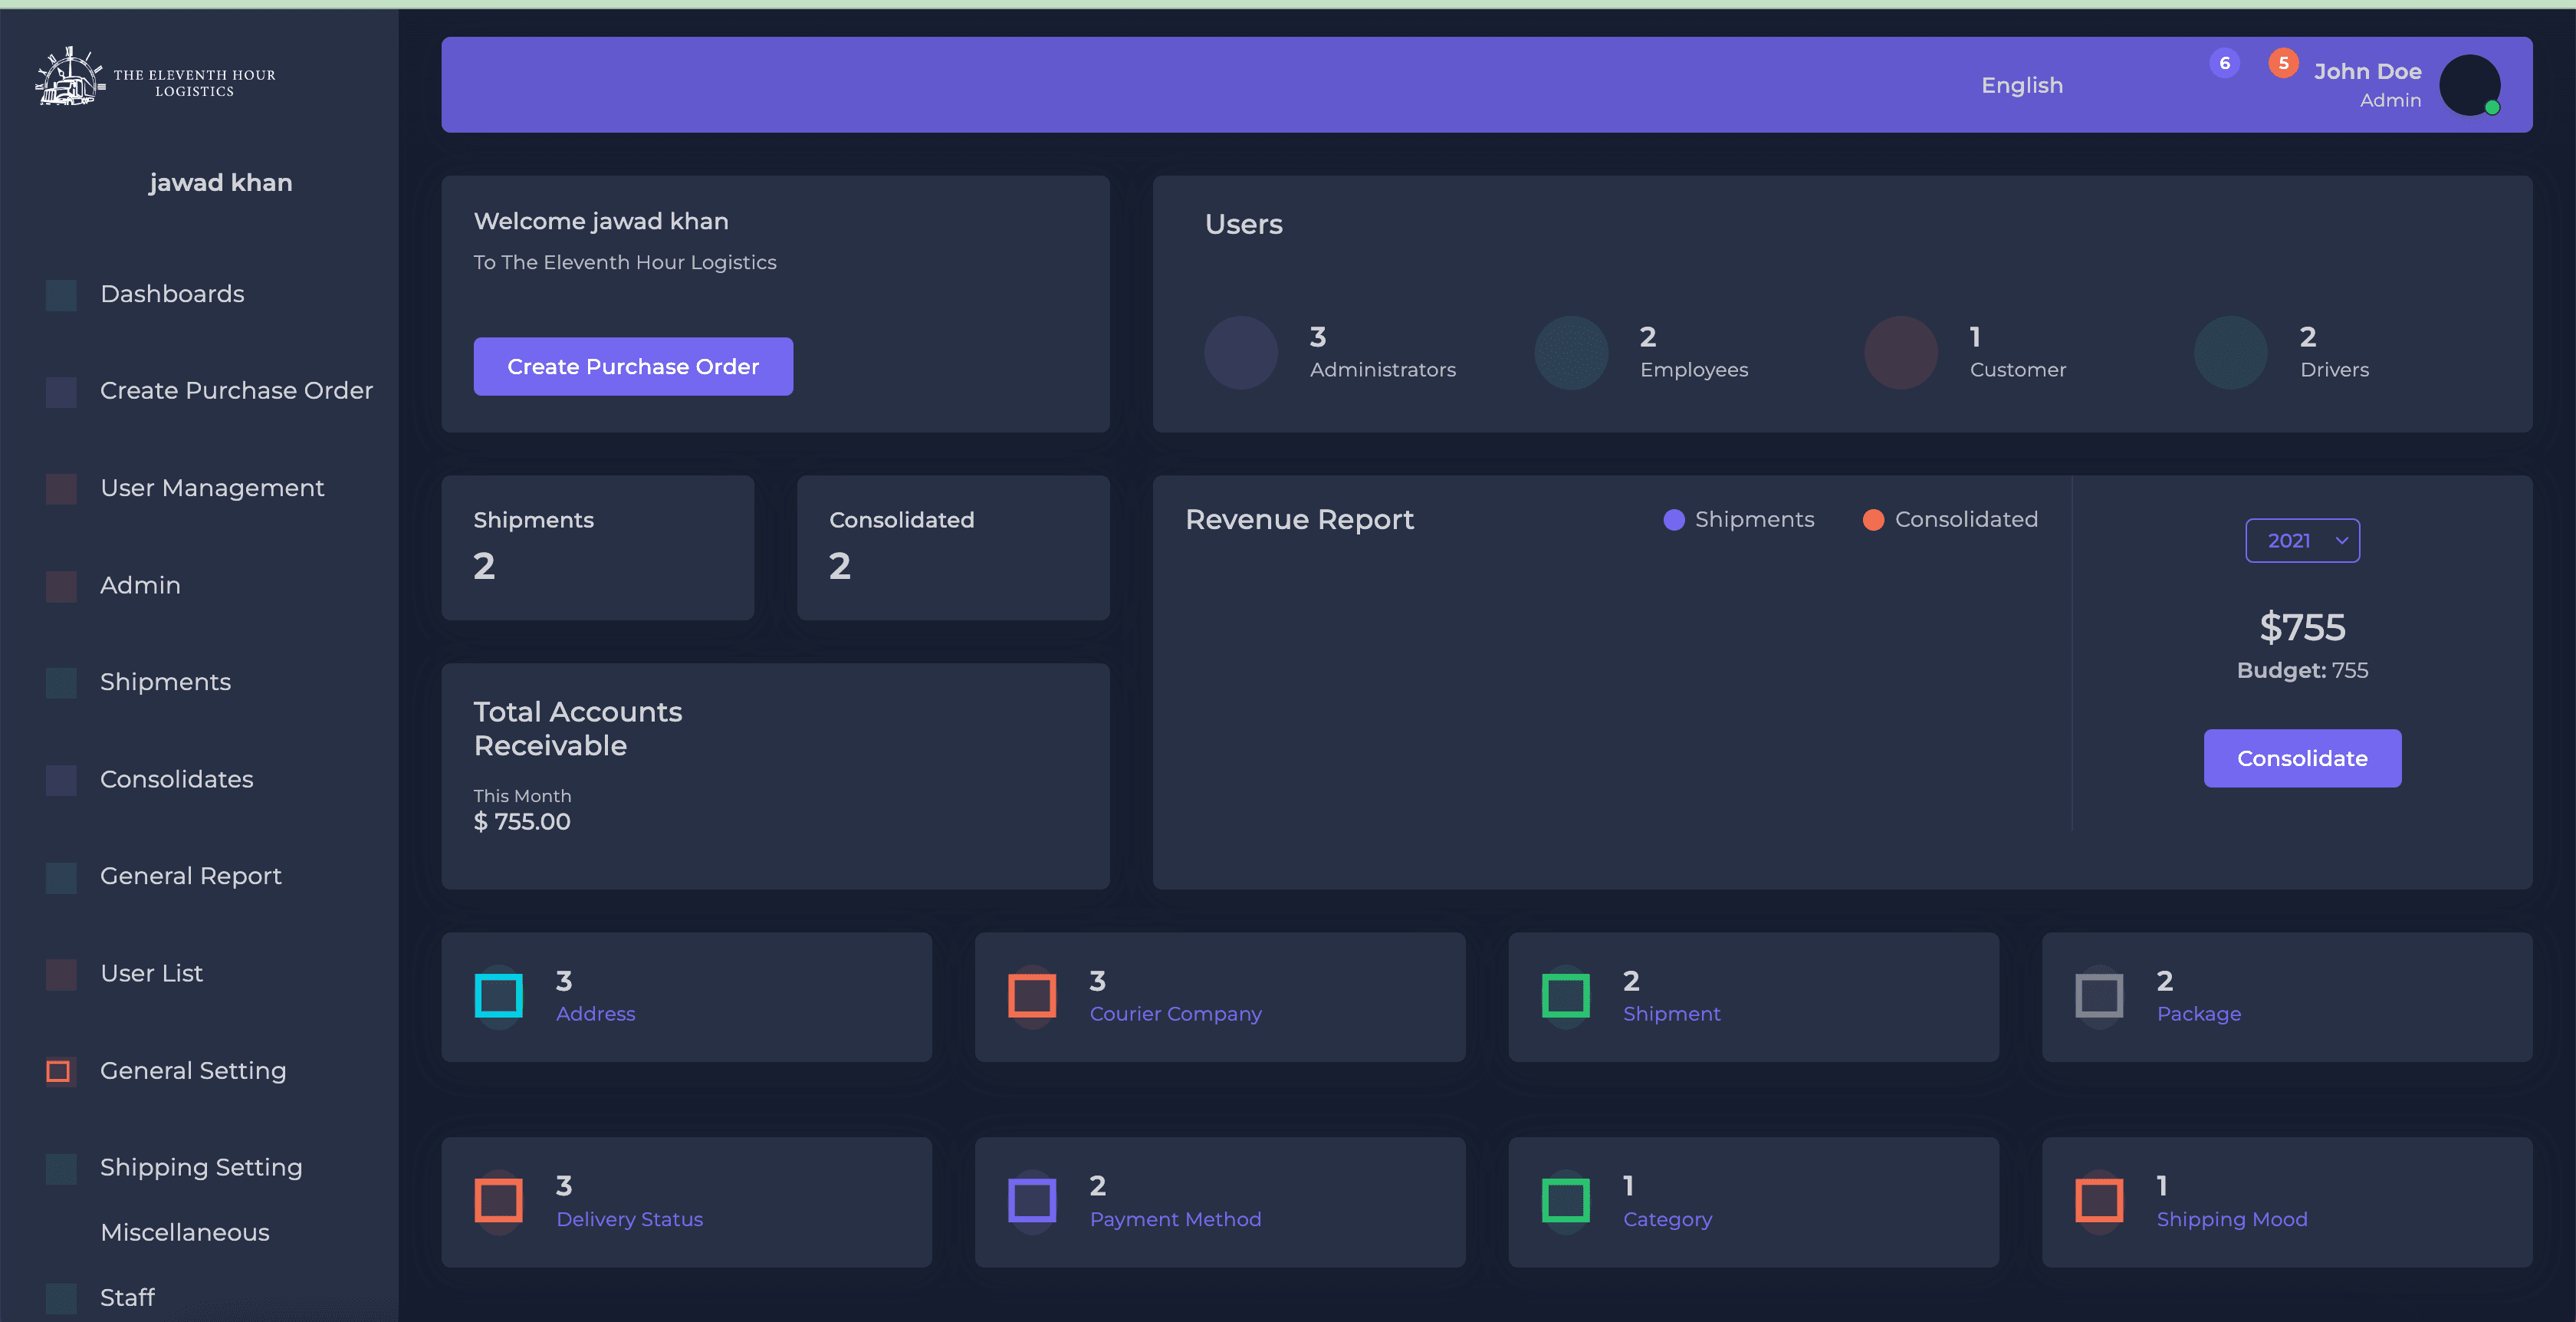Open alerts badge showing 5
Screen dimensions: 2576x1322
[2283, 63]
